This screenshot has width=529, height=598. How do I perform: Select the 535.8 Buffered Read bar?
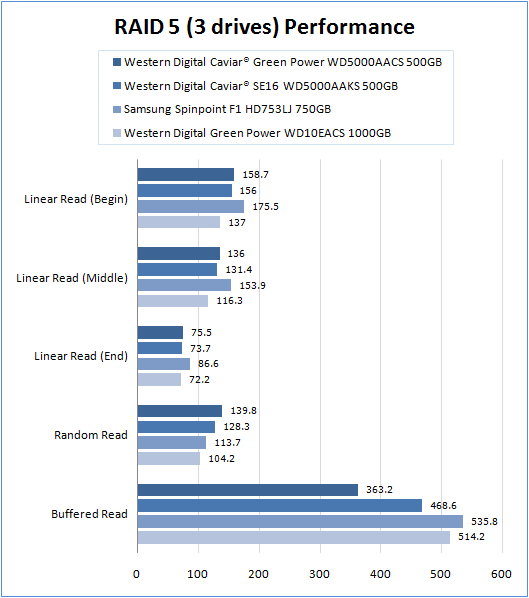[300, 521]
